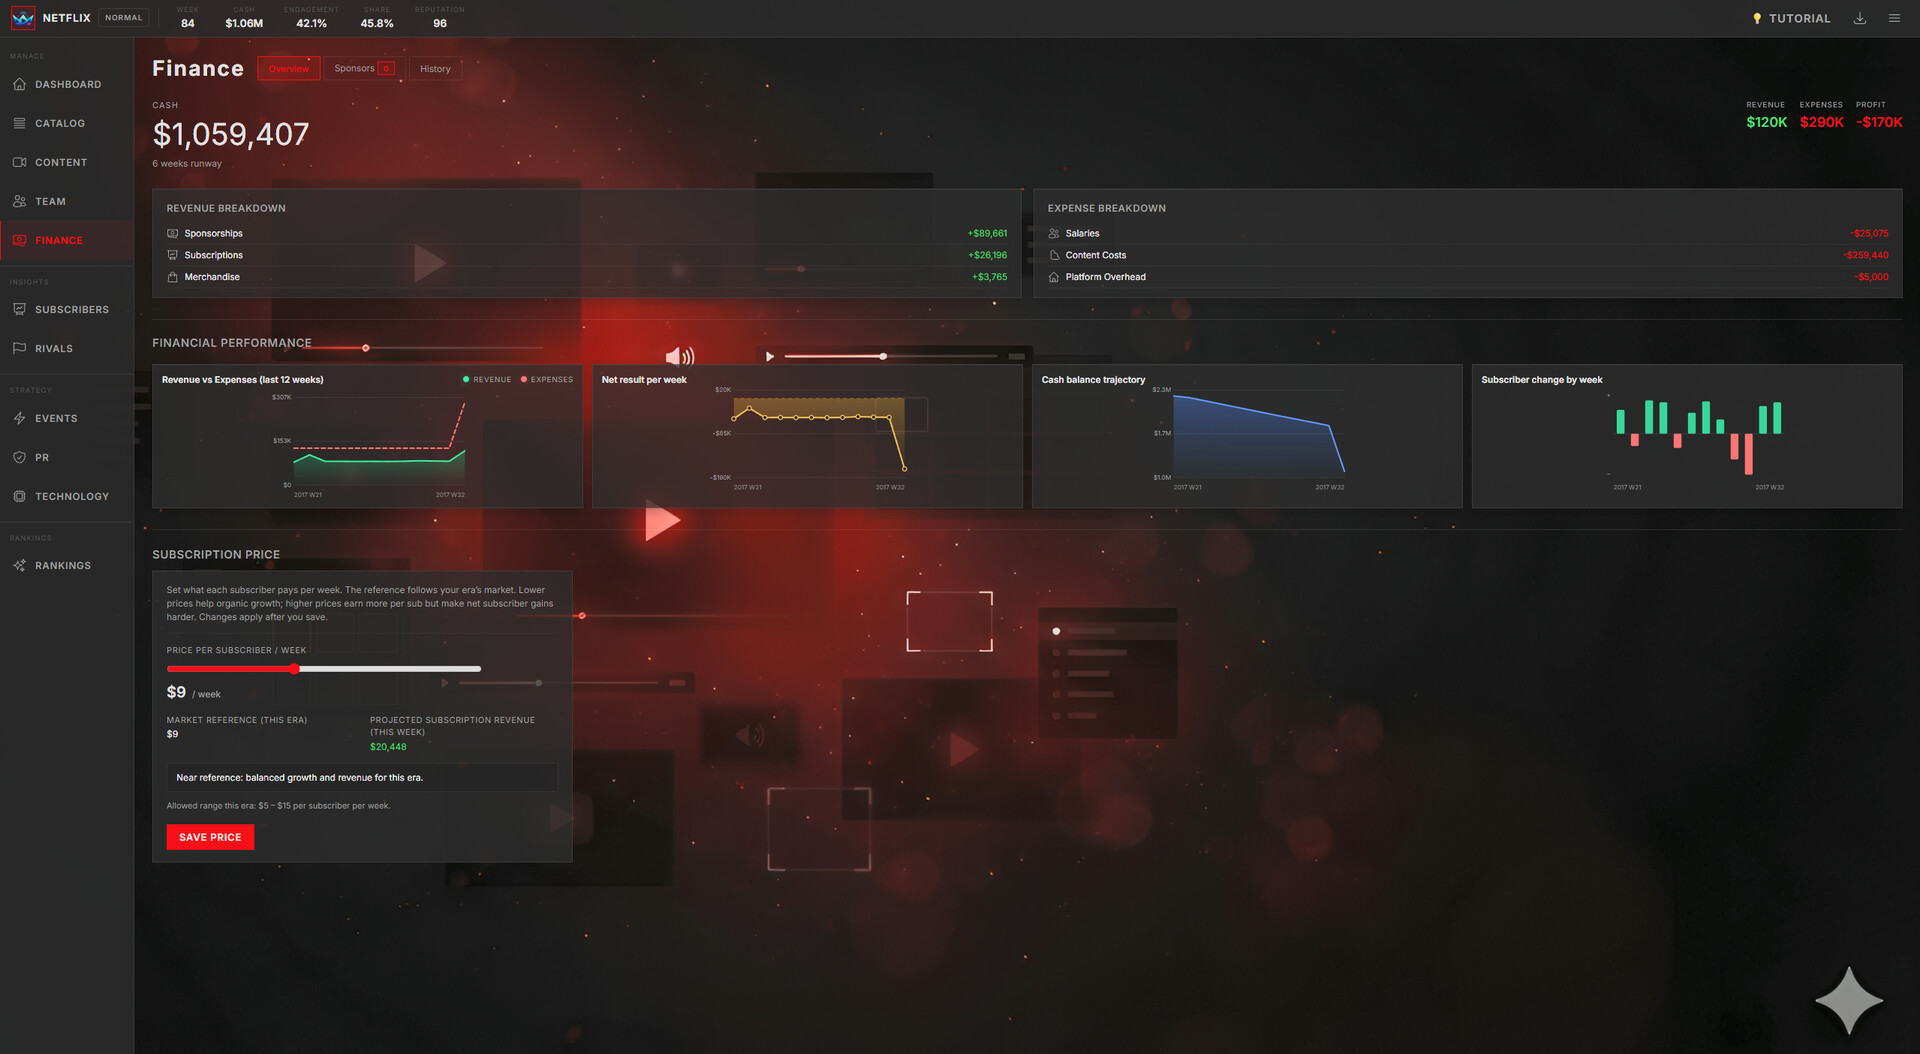Image resolution: width=1920 pixels, height=1054 pixels.
Task: Toggle the Revenue legend in chart
Action: coord(487,380)
